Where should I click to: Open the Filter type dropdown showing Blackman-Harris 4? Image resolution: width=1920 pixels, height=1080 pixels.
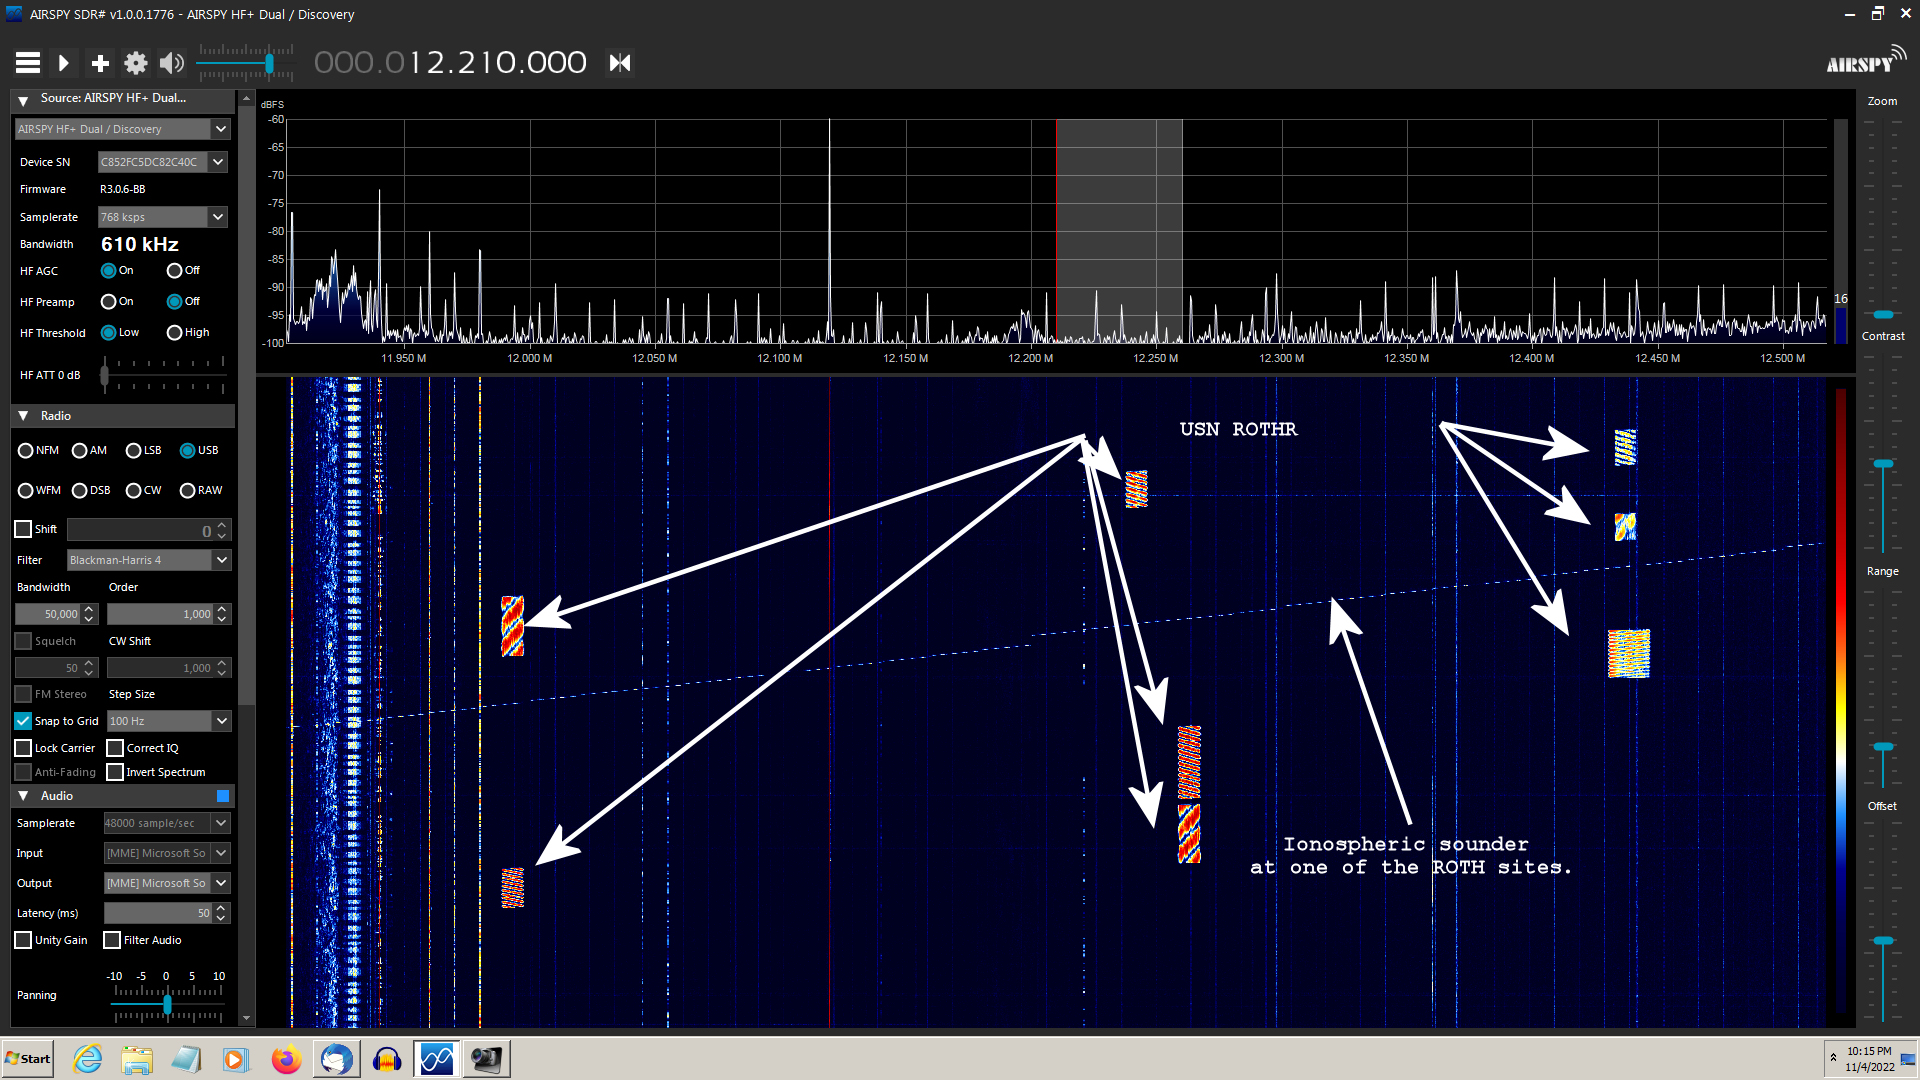pos(221,560)
